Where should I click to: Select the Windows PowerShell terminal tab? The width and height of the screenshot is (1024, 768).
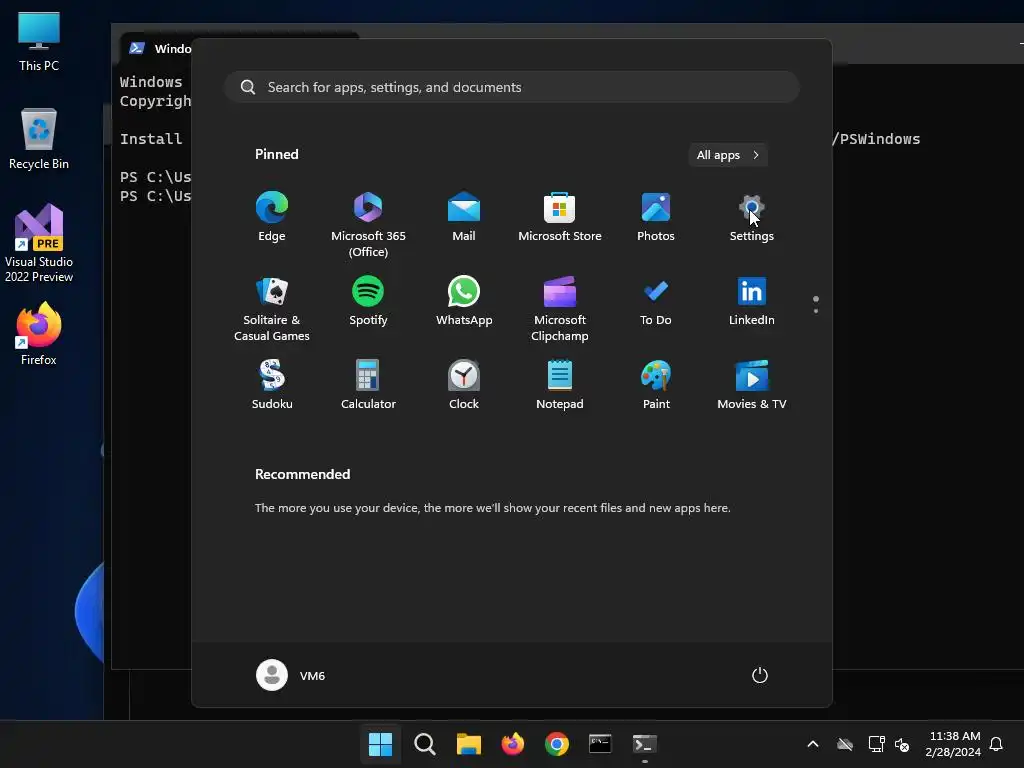click(x=158, y=48)
